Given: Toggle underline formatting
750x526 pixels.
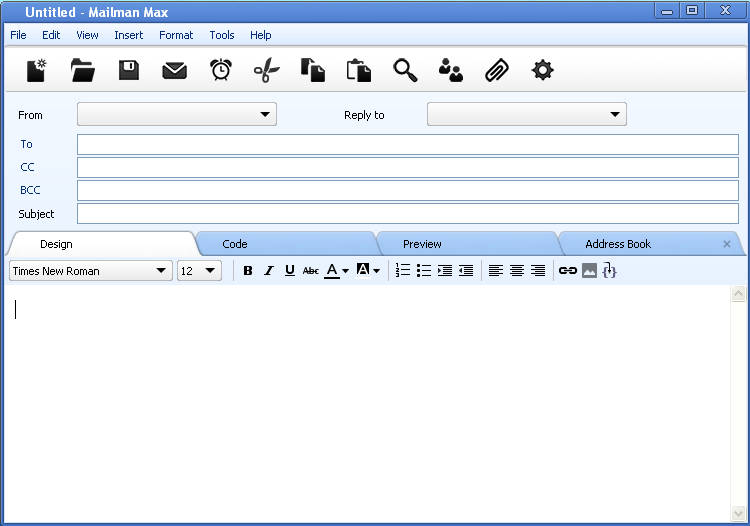Looking at the screenshot, I should [289, 271].
